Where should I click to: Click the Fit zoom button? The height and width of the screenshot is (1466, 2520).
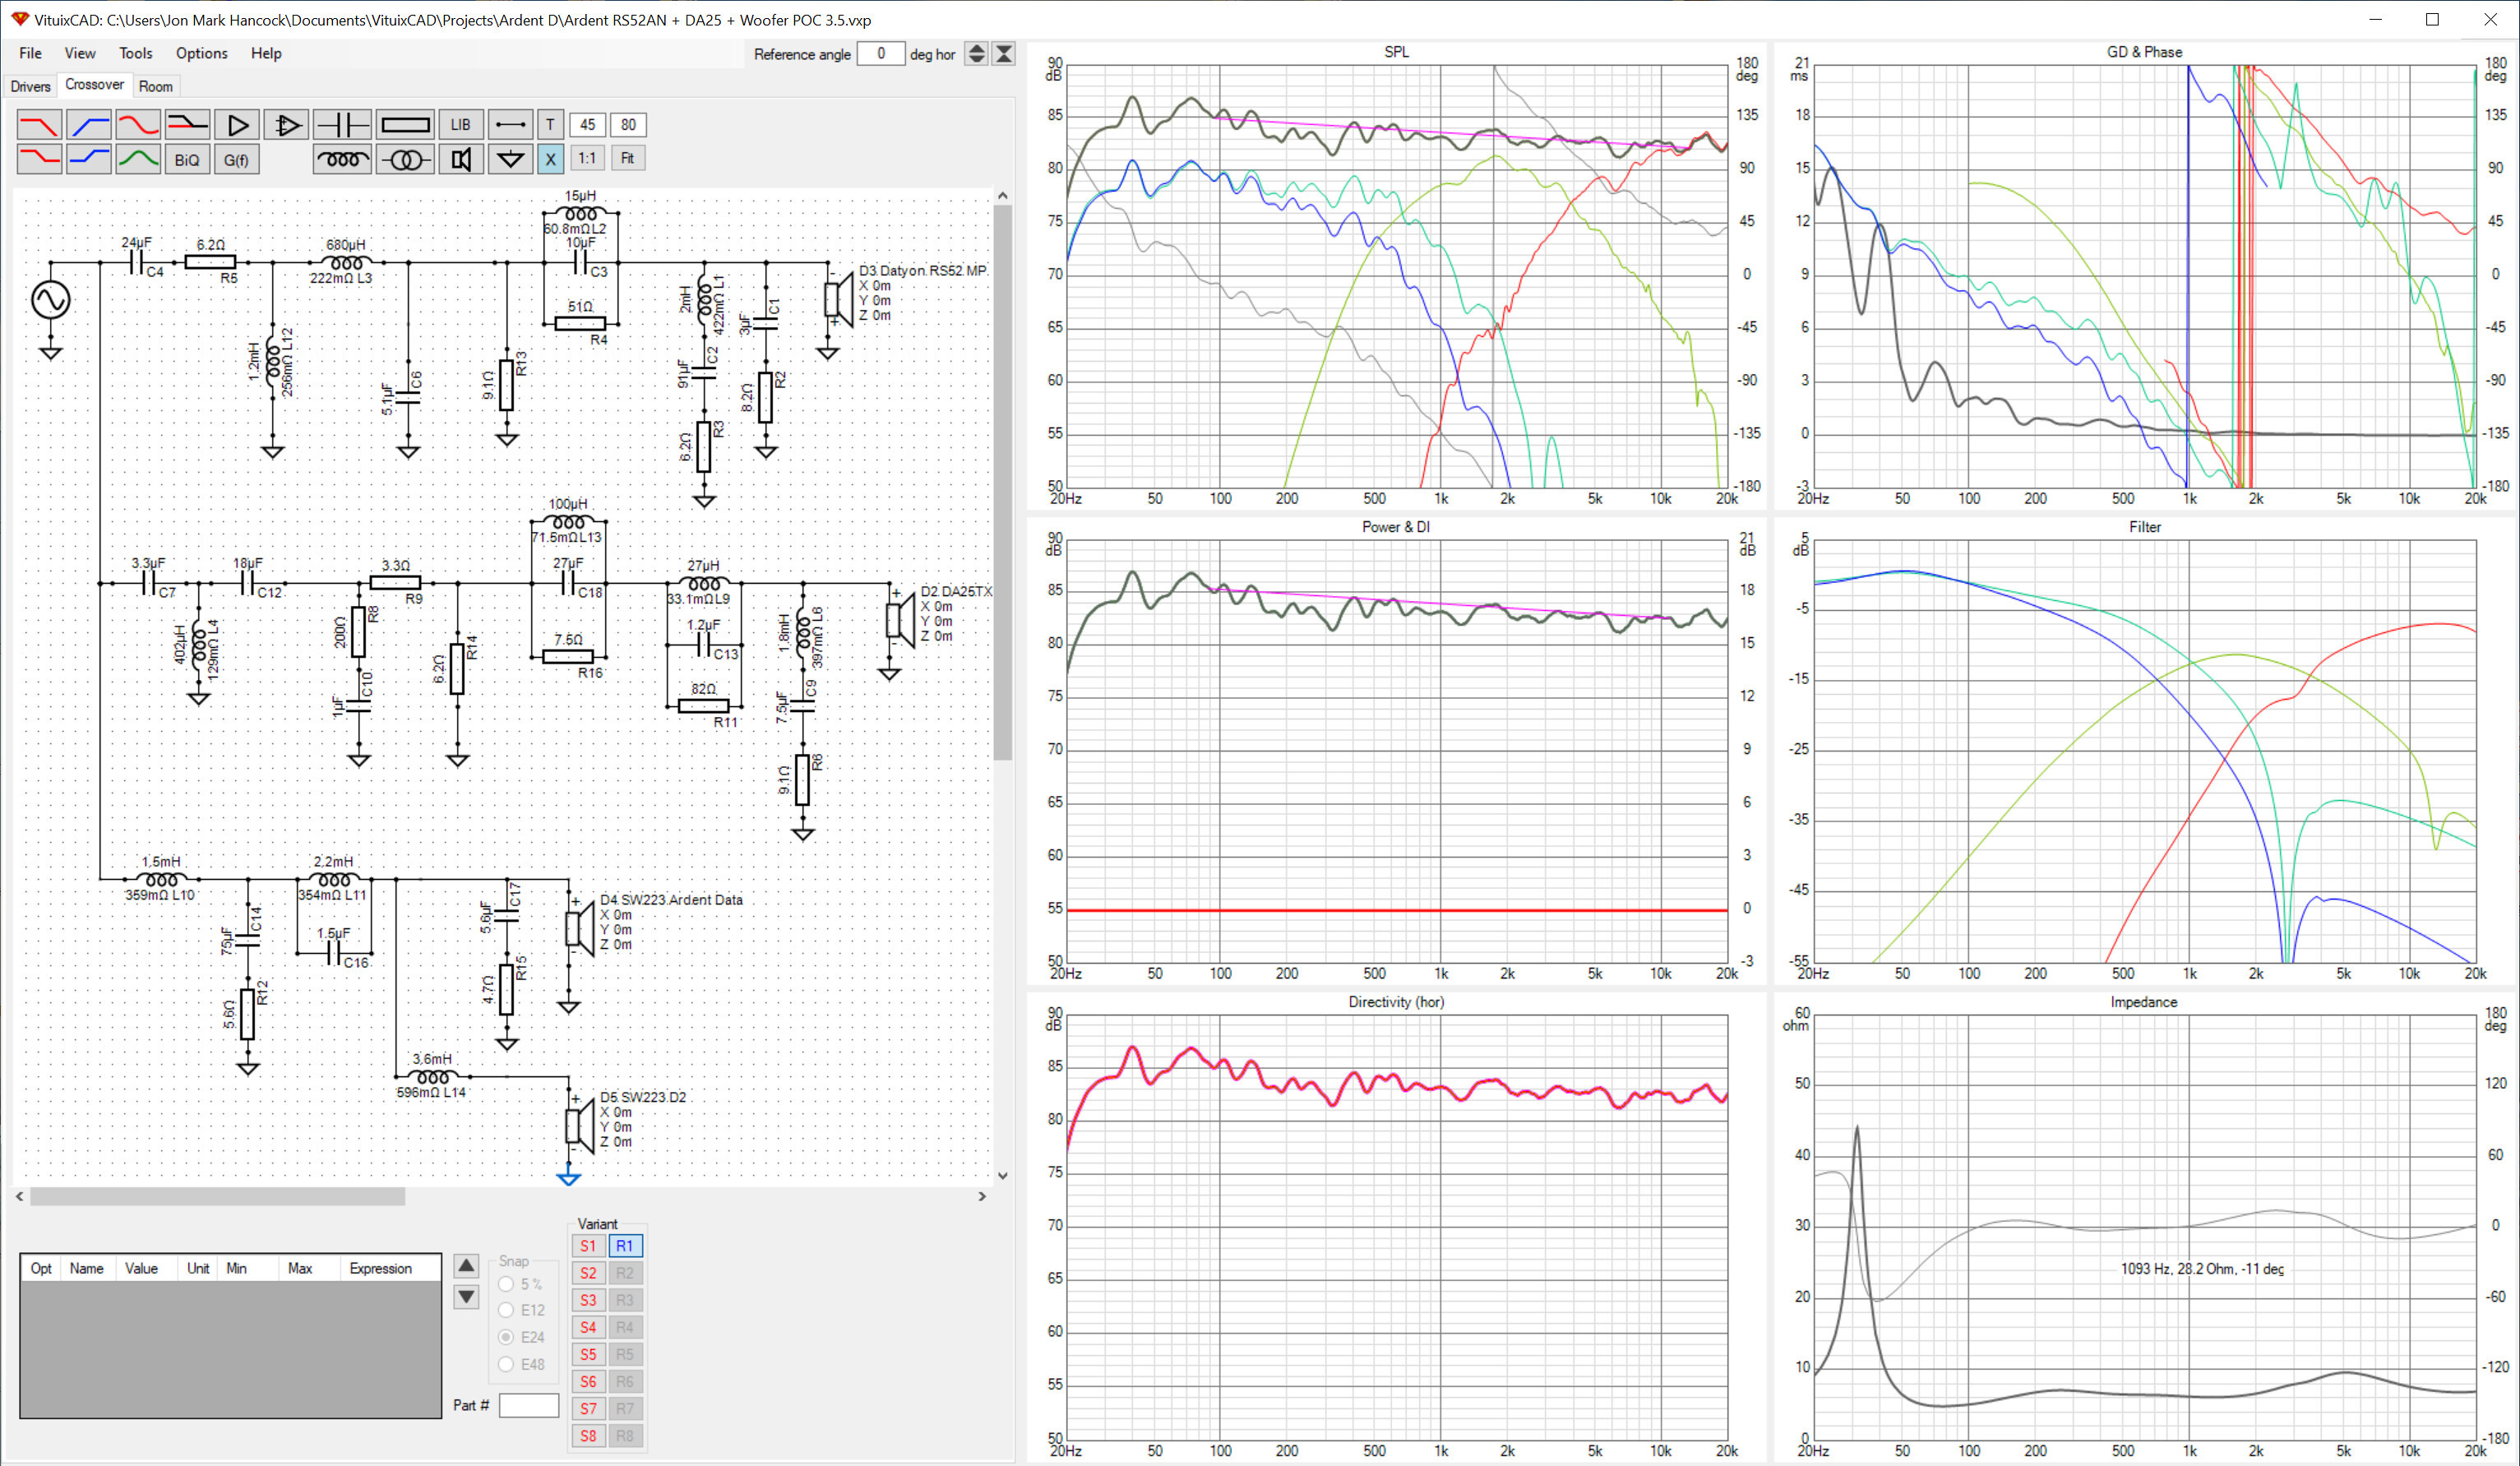[627, 158]
